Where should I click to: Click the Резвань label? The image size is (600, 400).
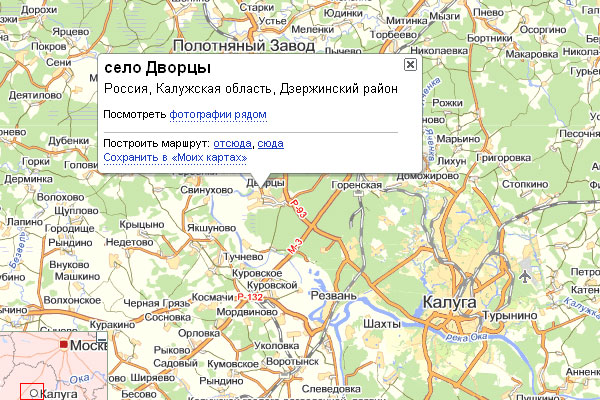pos(334,296)
